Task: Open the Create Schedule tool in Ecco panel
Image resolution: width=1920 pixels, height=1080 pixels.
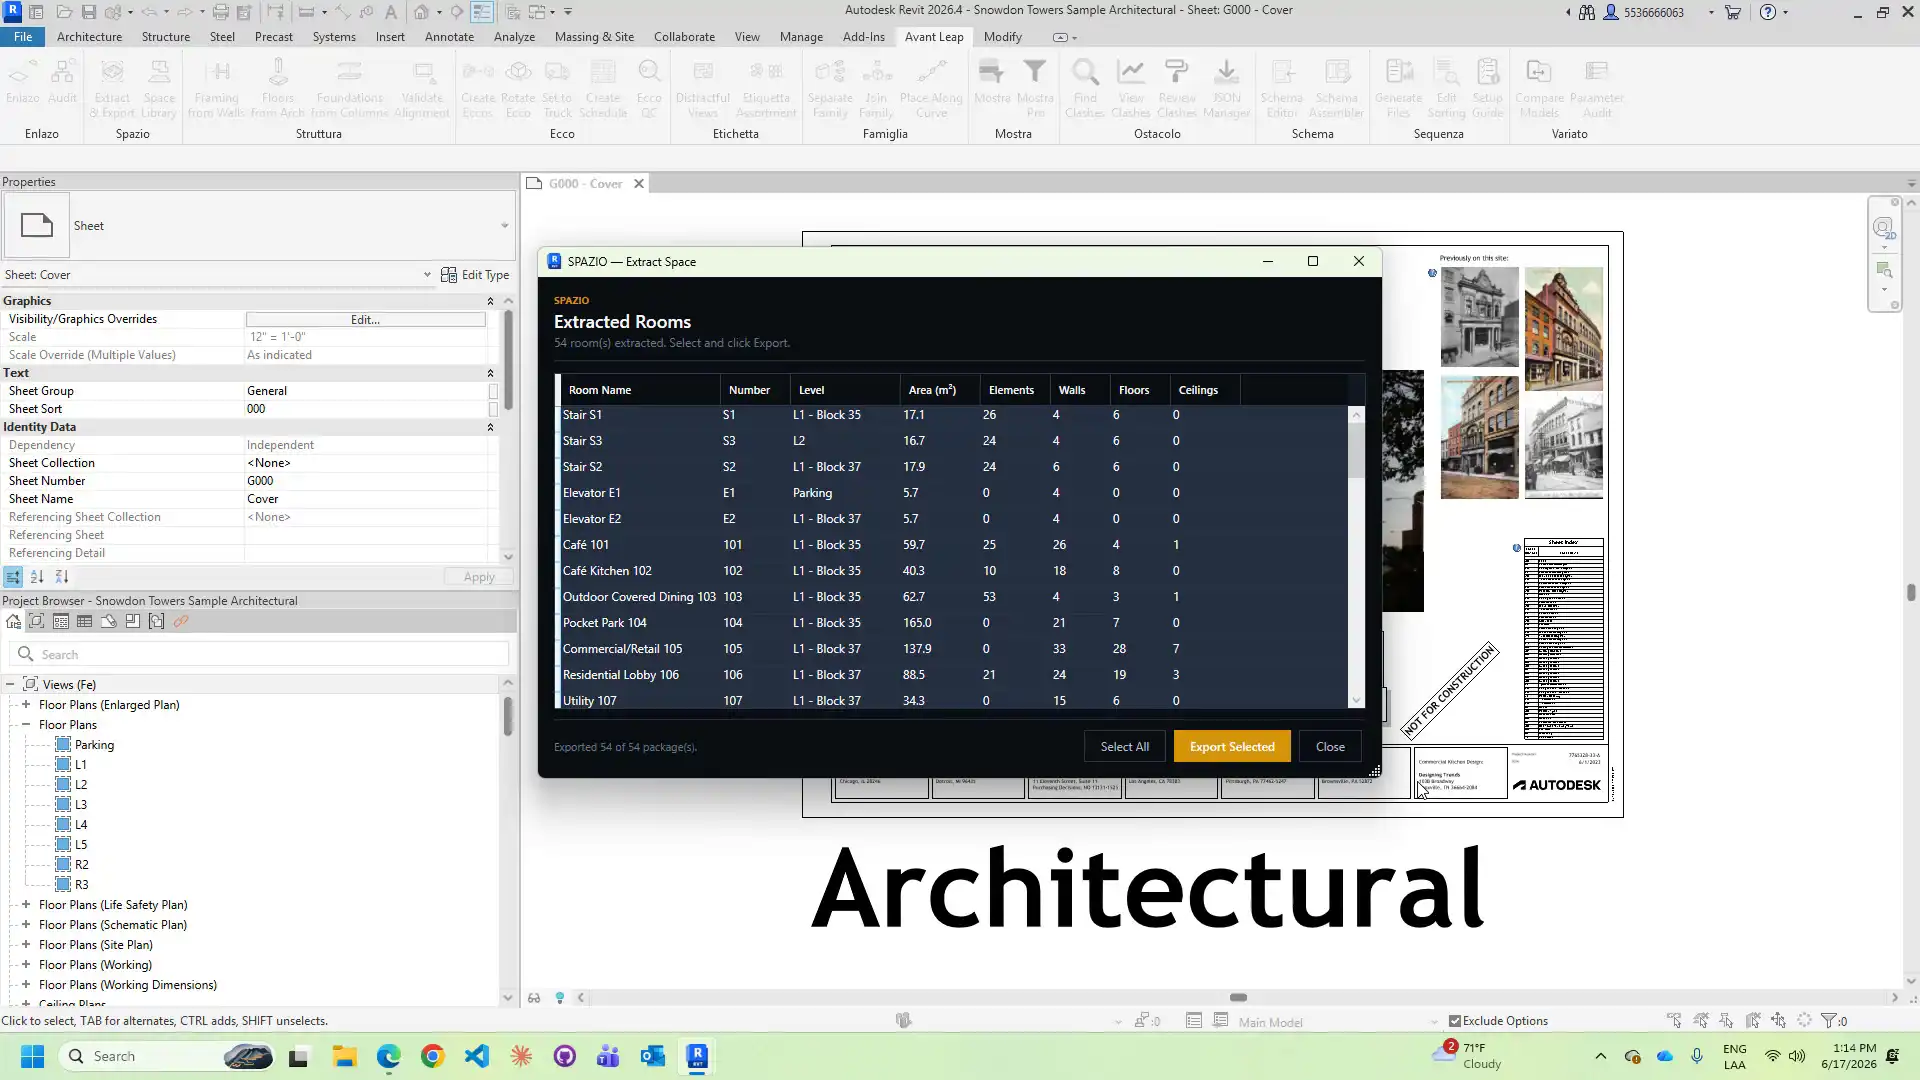Action: [603, 88]
